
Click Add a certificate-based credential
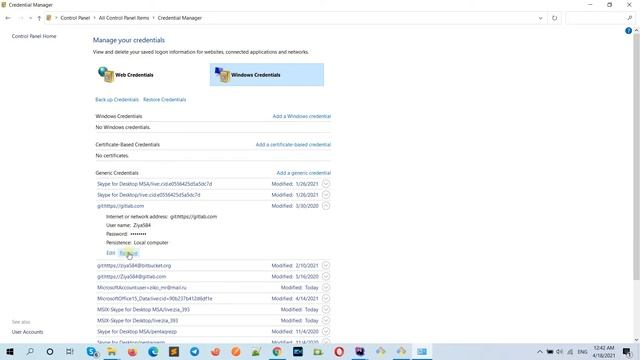[x=293, y=144]
